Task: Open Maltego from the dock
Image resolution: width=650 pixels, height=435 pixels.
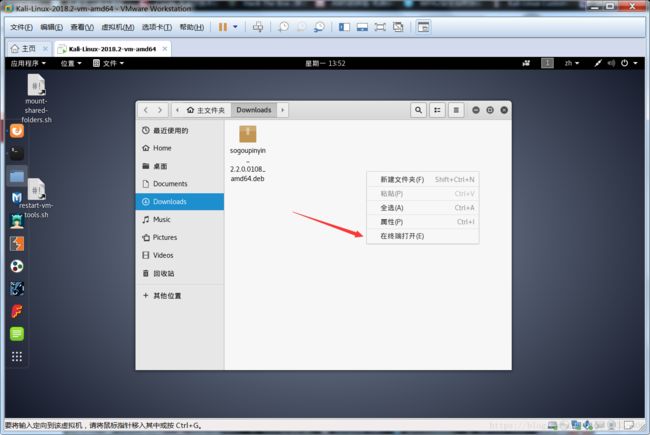Action: [17, 266]
